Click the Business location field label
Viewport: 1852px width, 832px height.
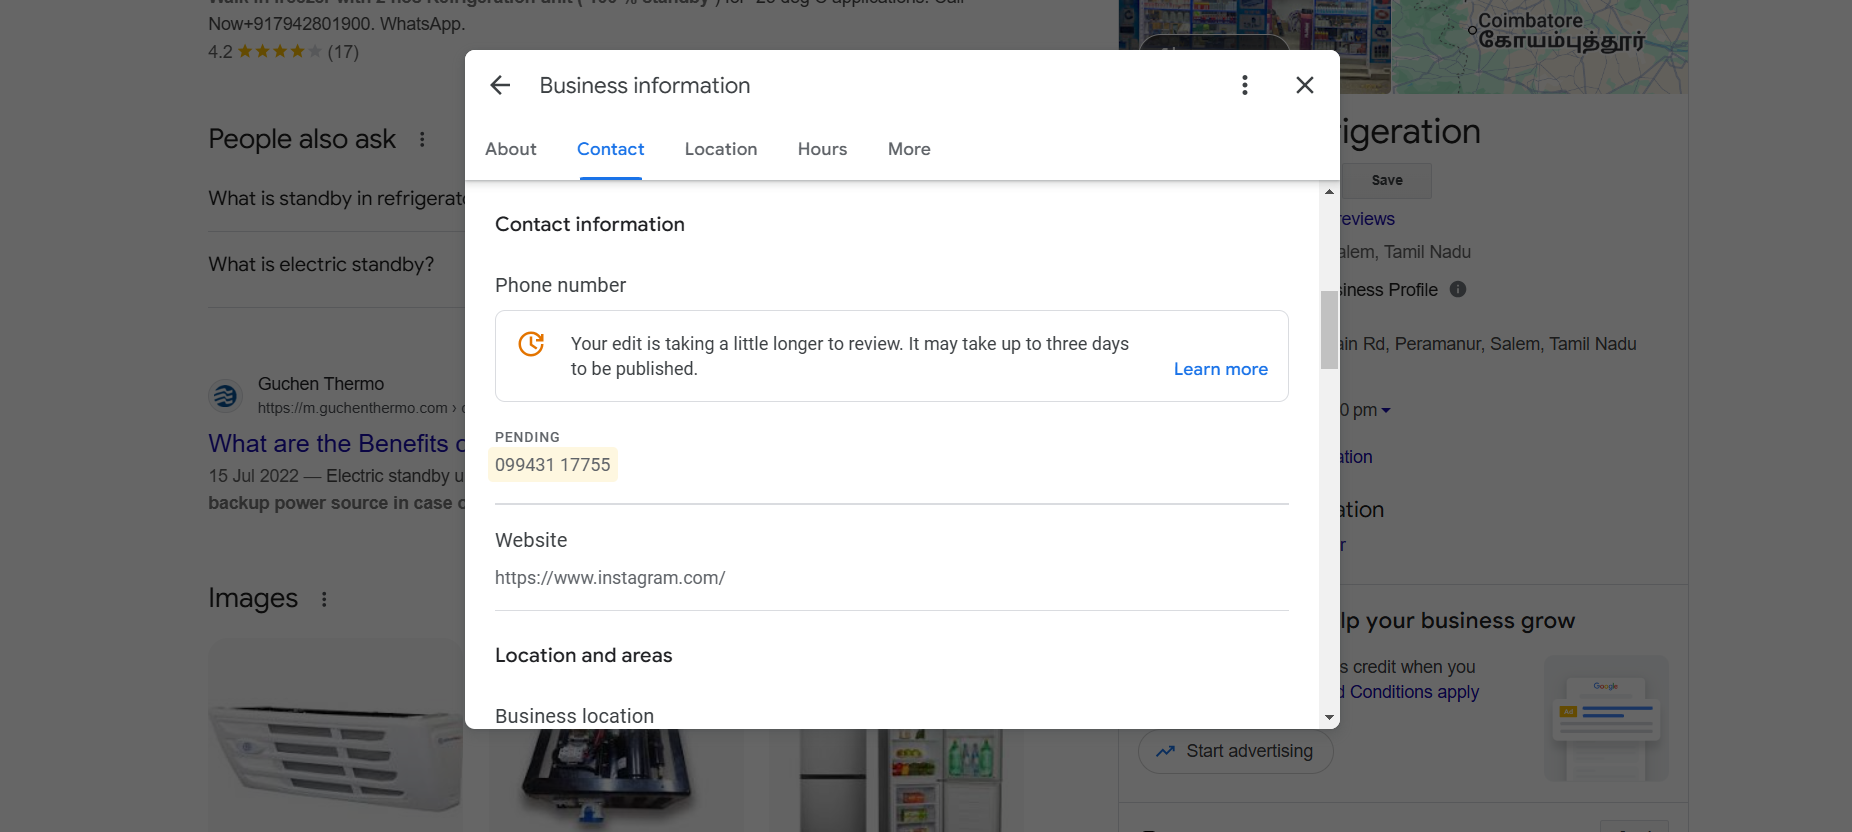[574, 716]
